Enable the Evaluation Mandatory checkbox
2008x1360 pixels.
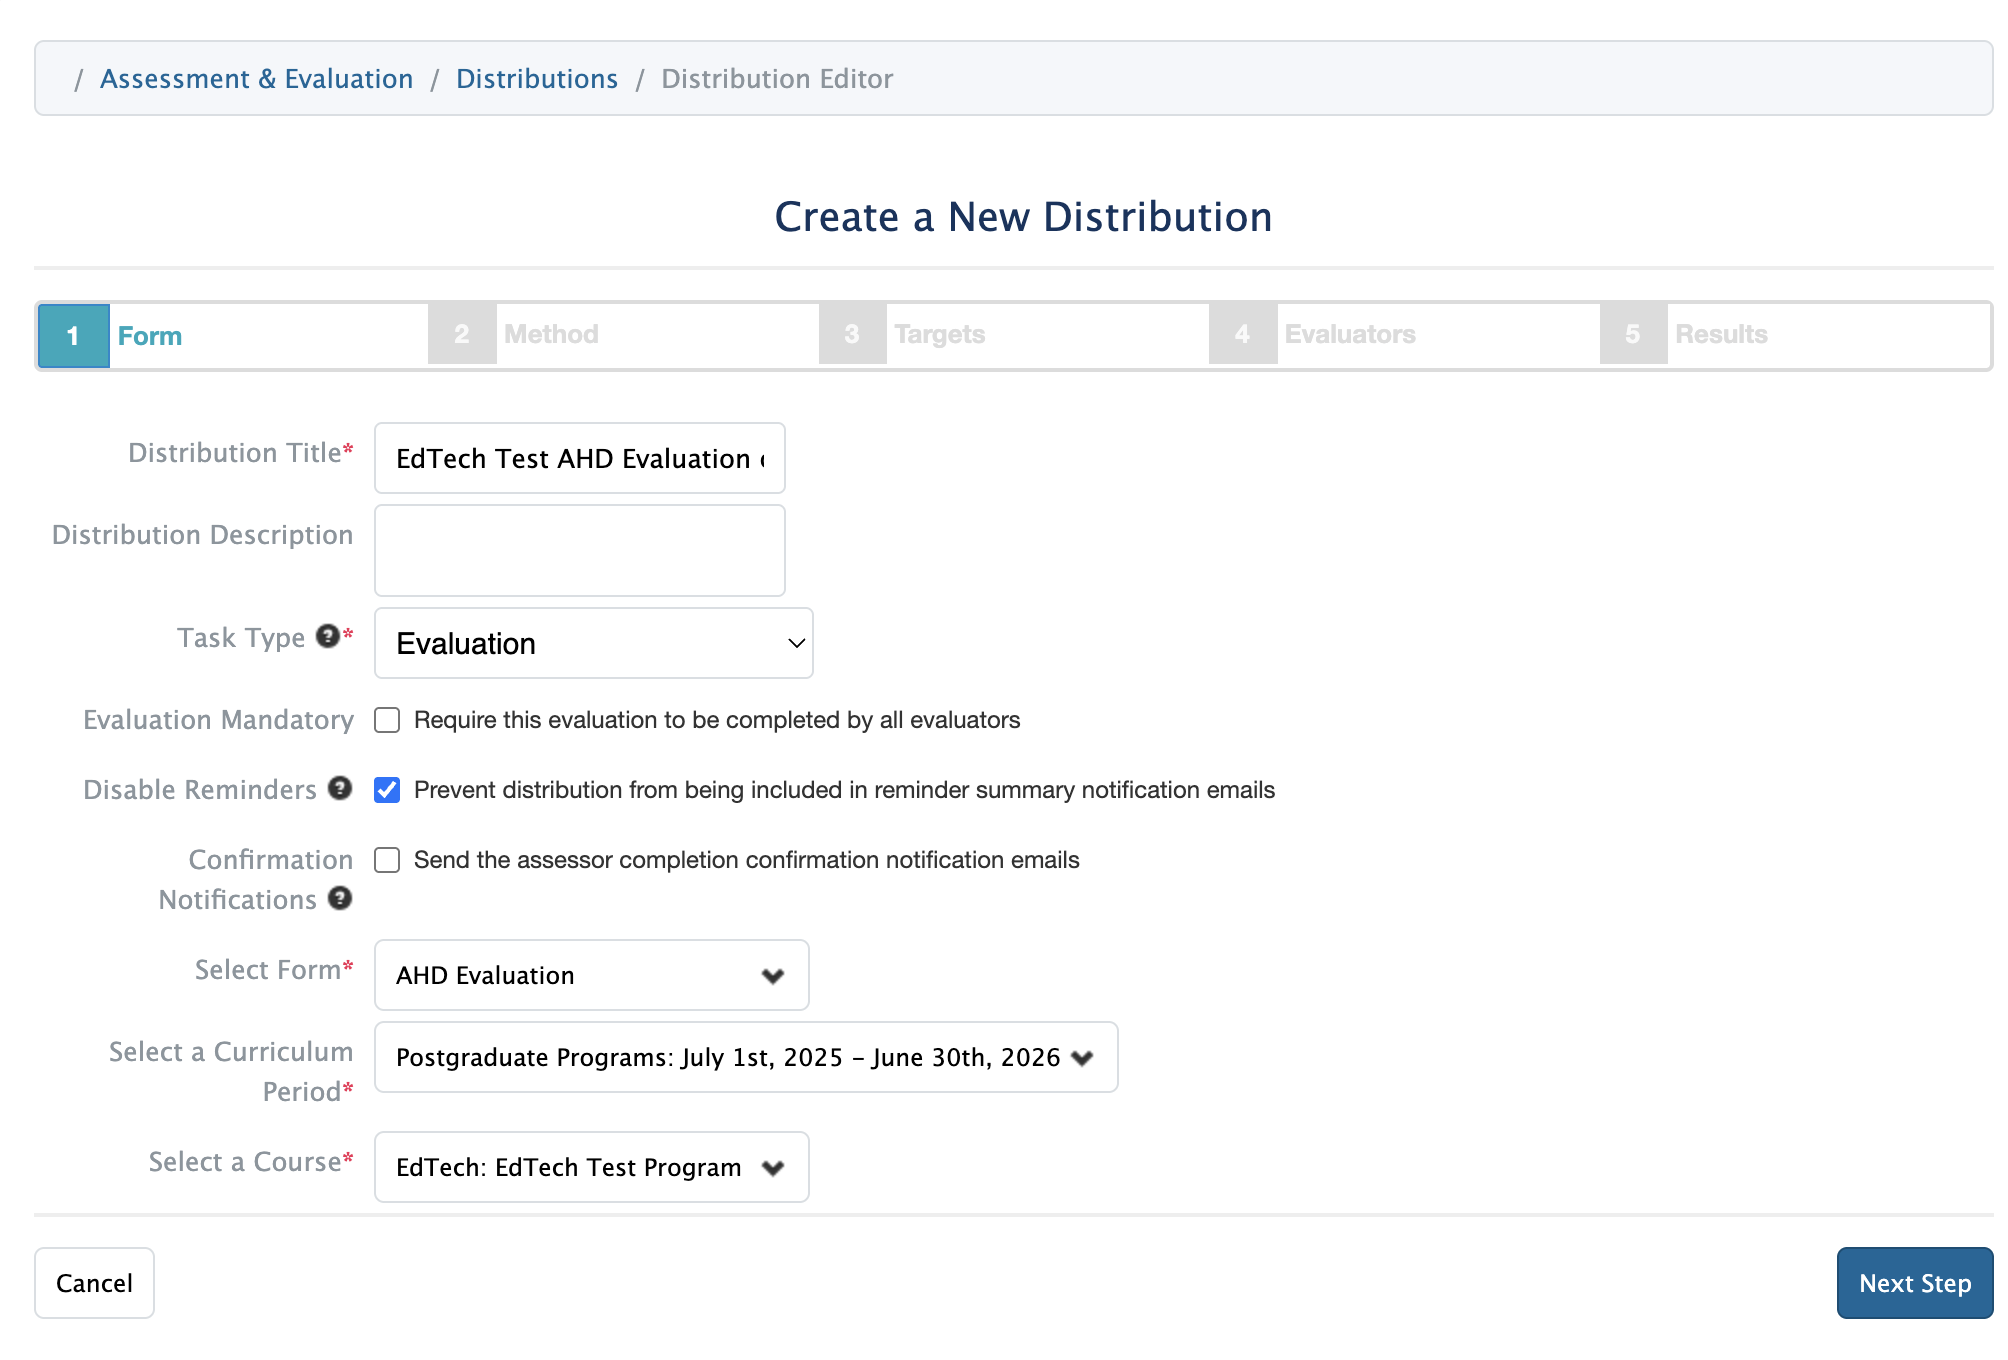387,720
